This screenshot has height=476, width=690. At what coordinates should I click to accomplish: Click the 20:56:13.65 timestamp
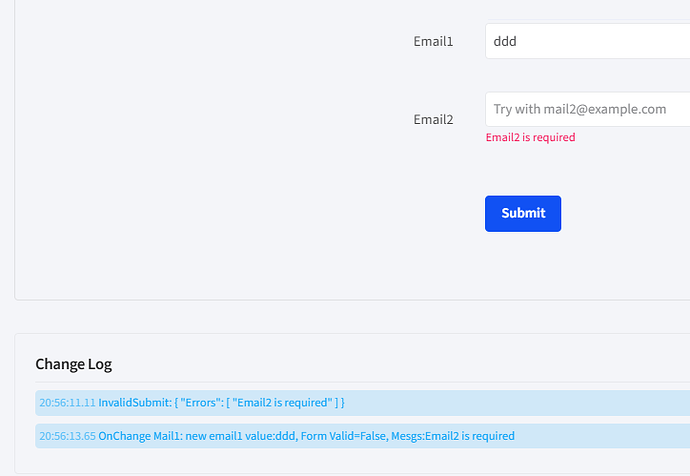(67, 436)
